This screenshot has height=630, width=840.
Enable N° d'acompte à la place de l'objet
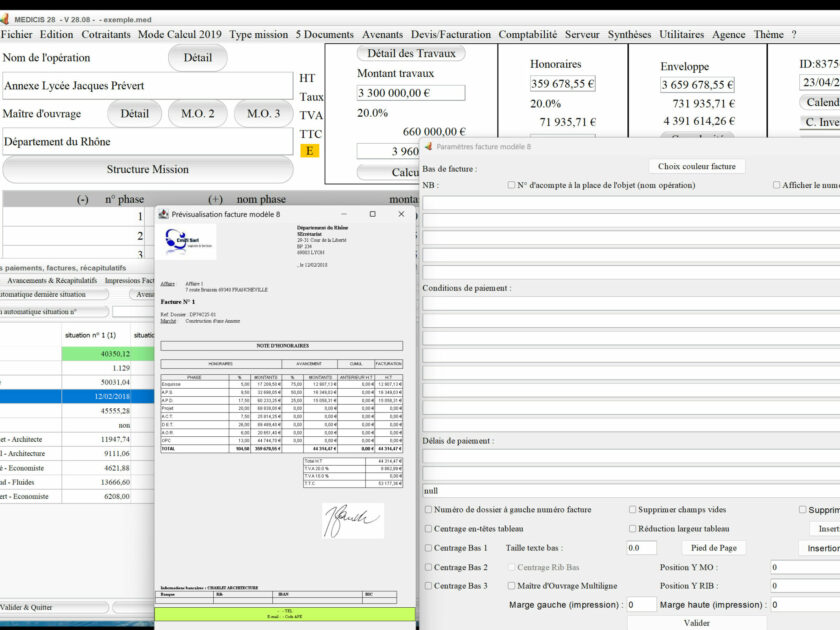[511, 185]
